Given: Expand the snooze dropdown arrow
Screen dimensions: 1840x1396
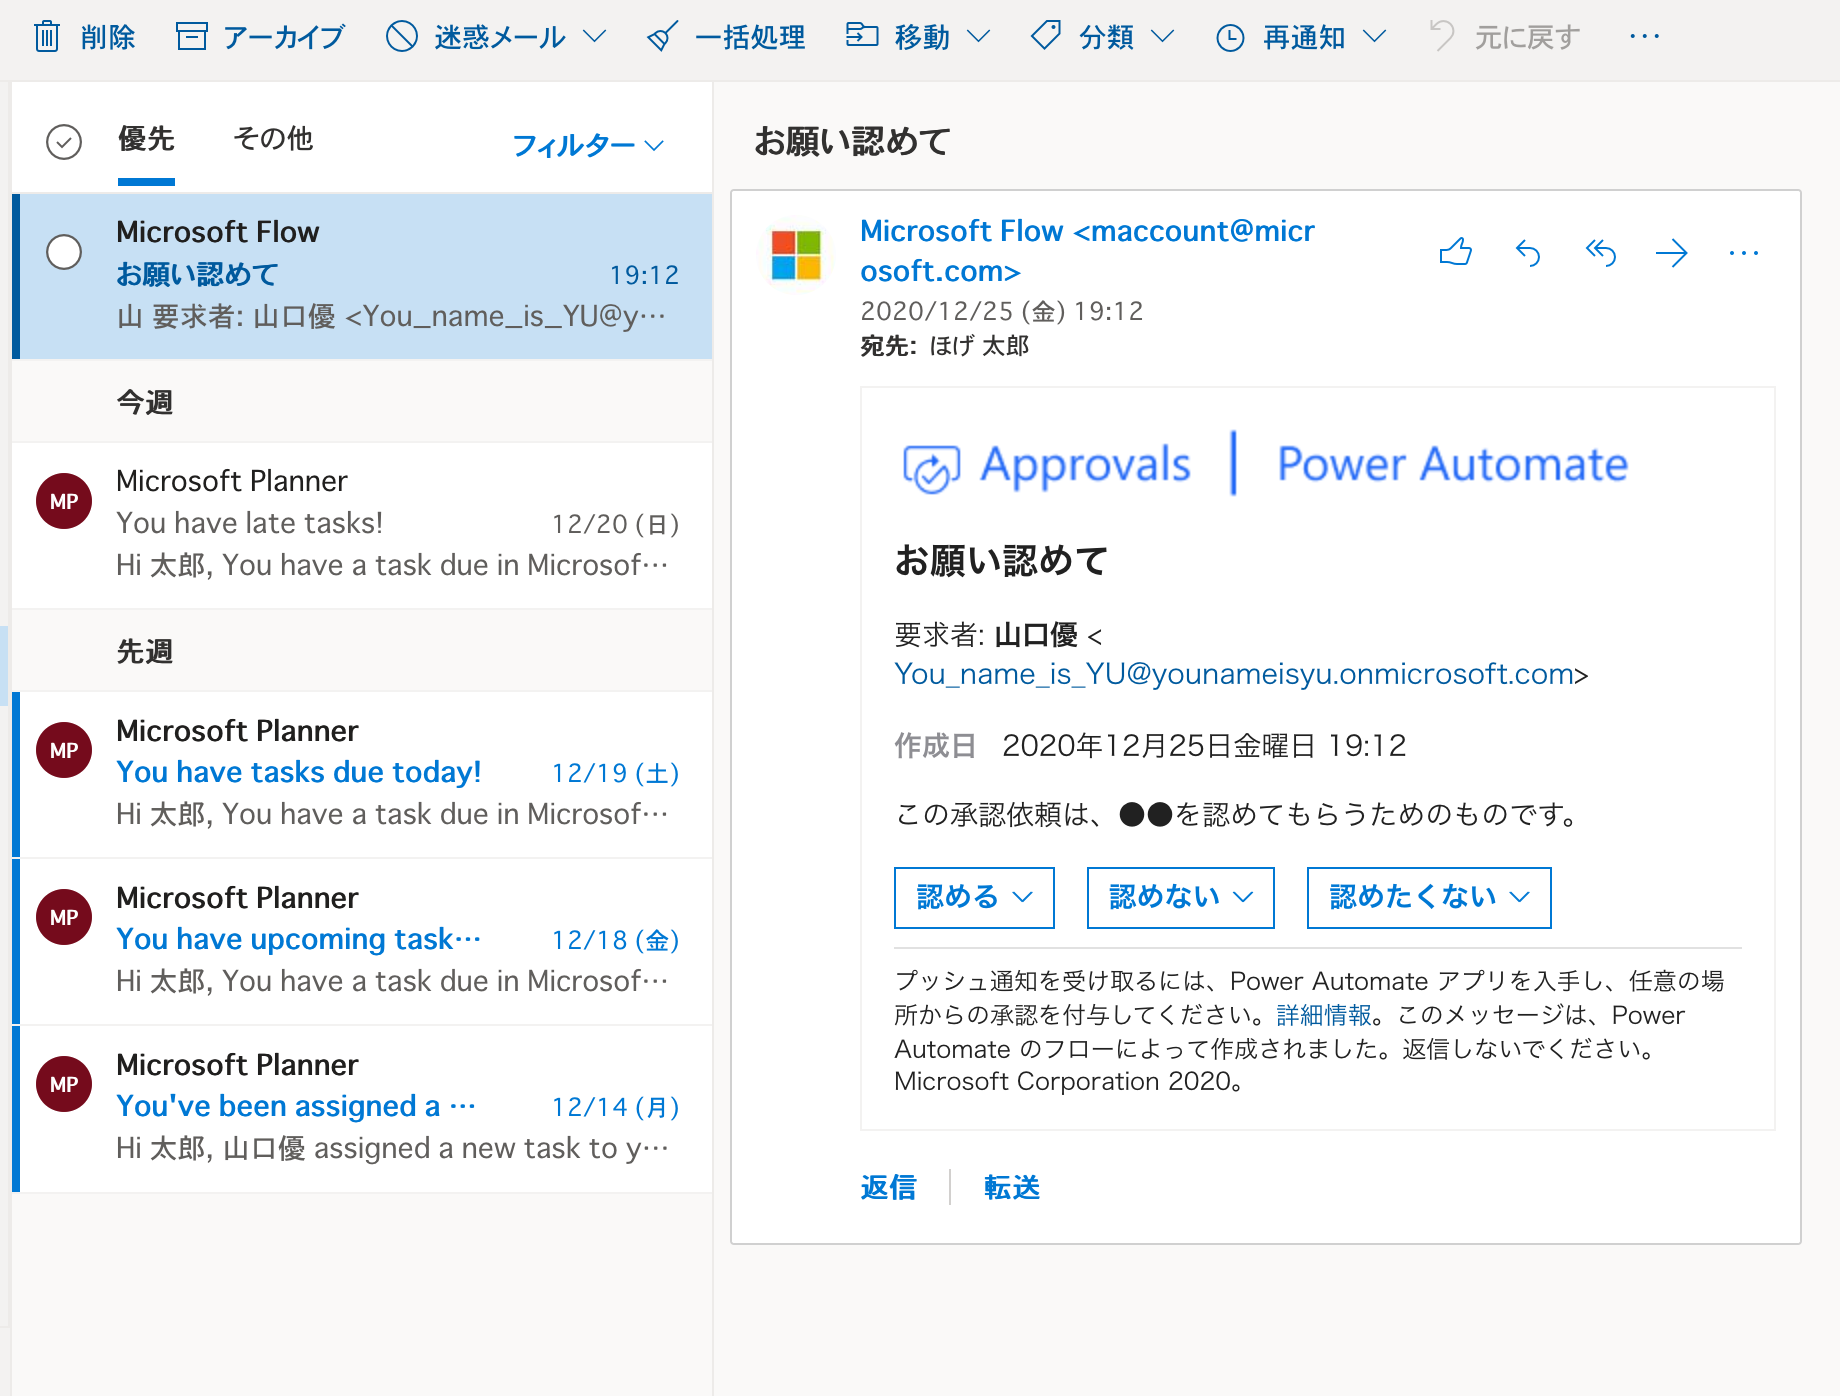Looking at the screenshot, I should (1375, 37).
